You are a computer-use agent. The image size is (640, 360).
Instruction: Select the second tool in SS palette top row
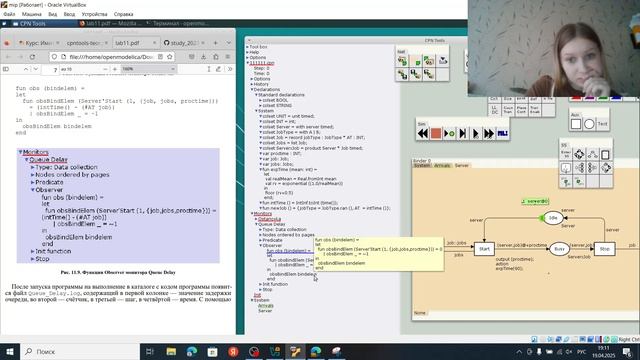point(579,154)
